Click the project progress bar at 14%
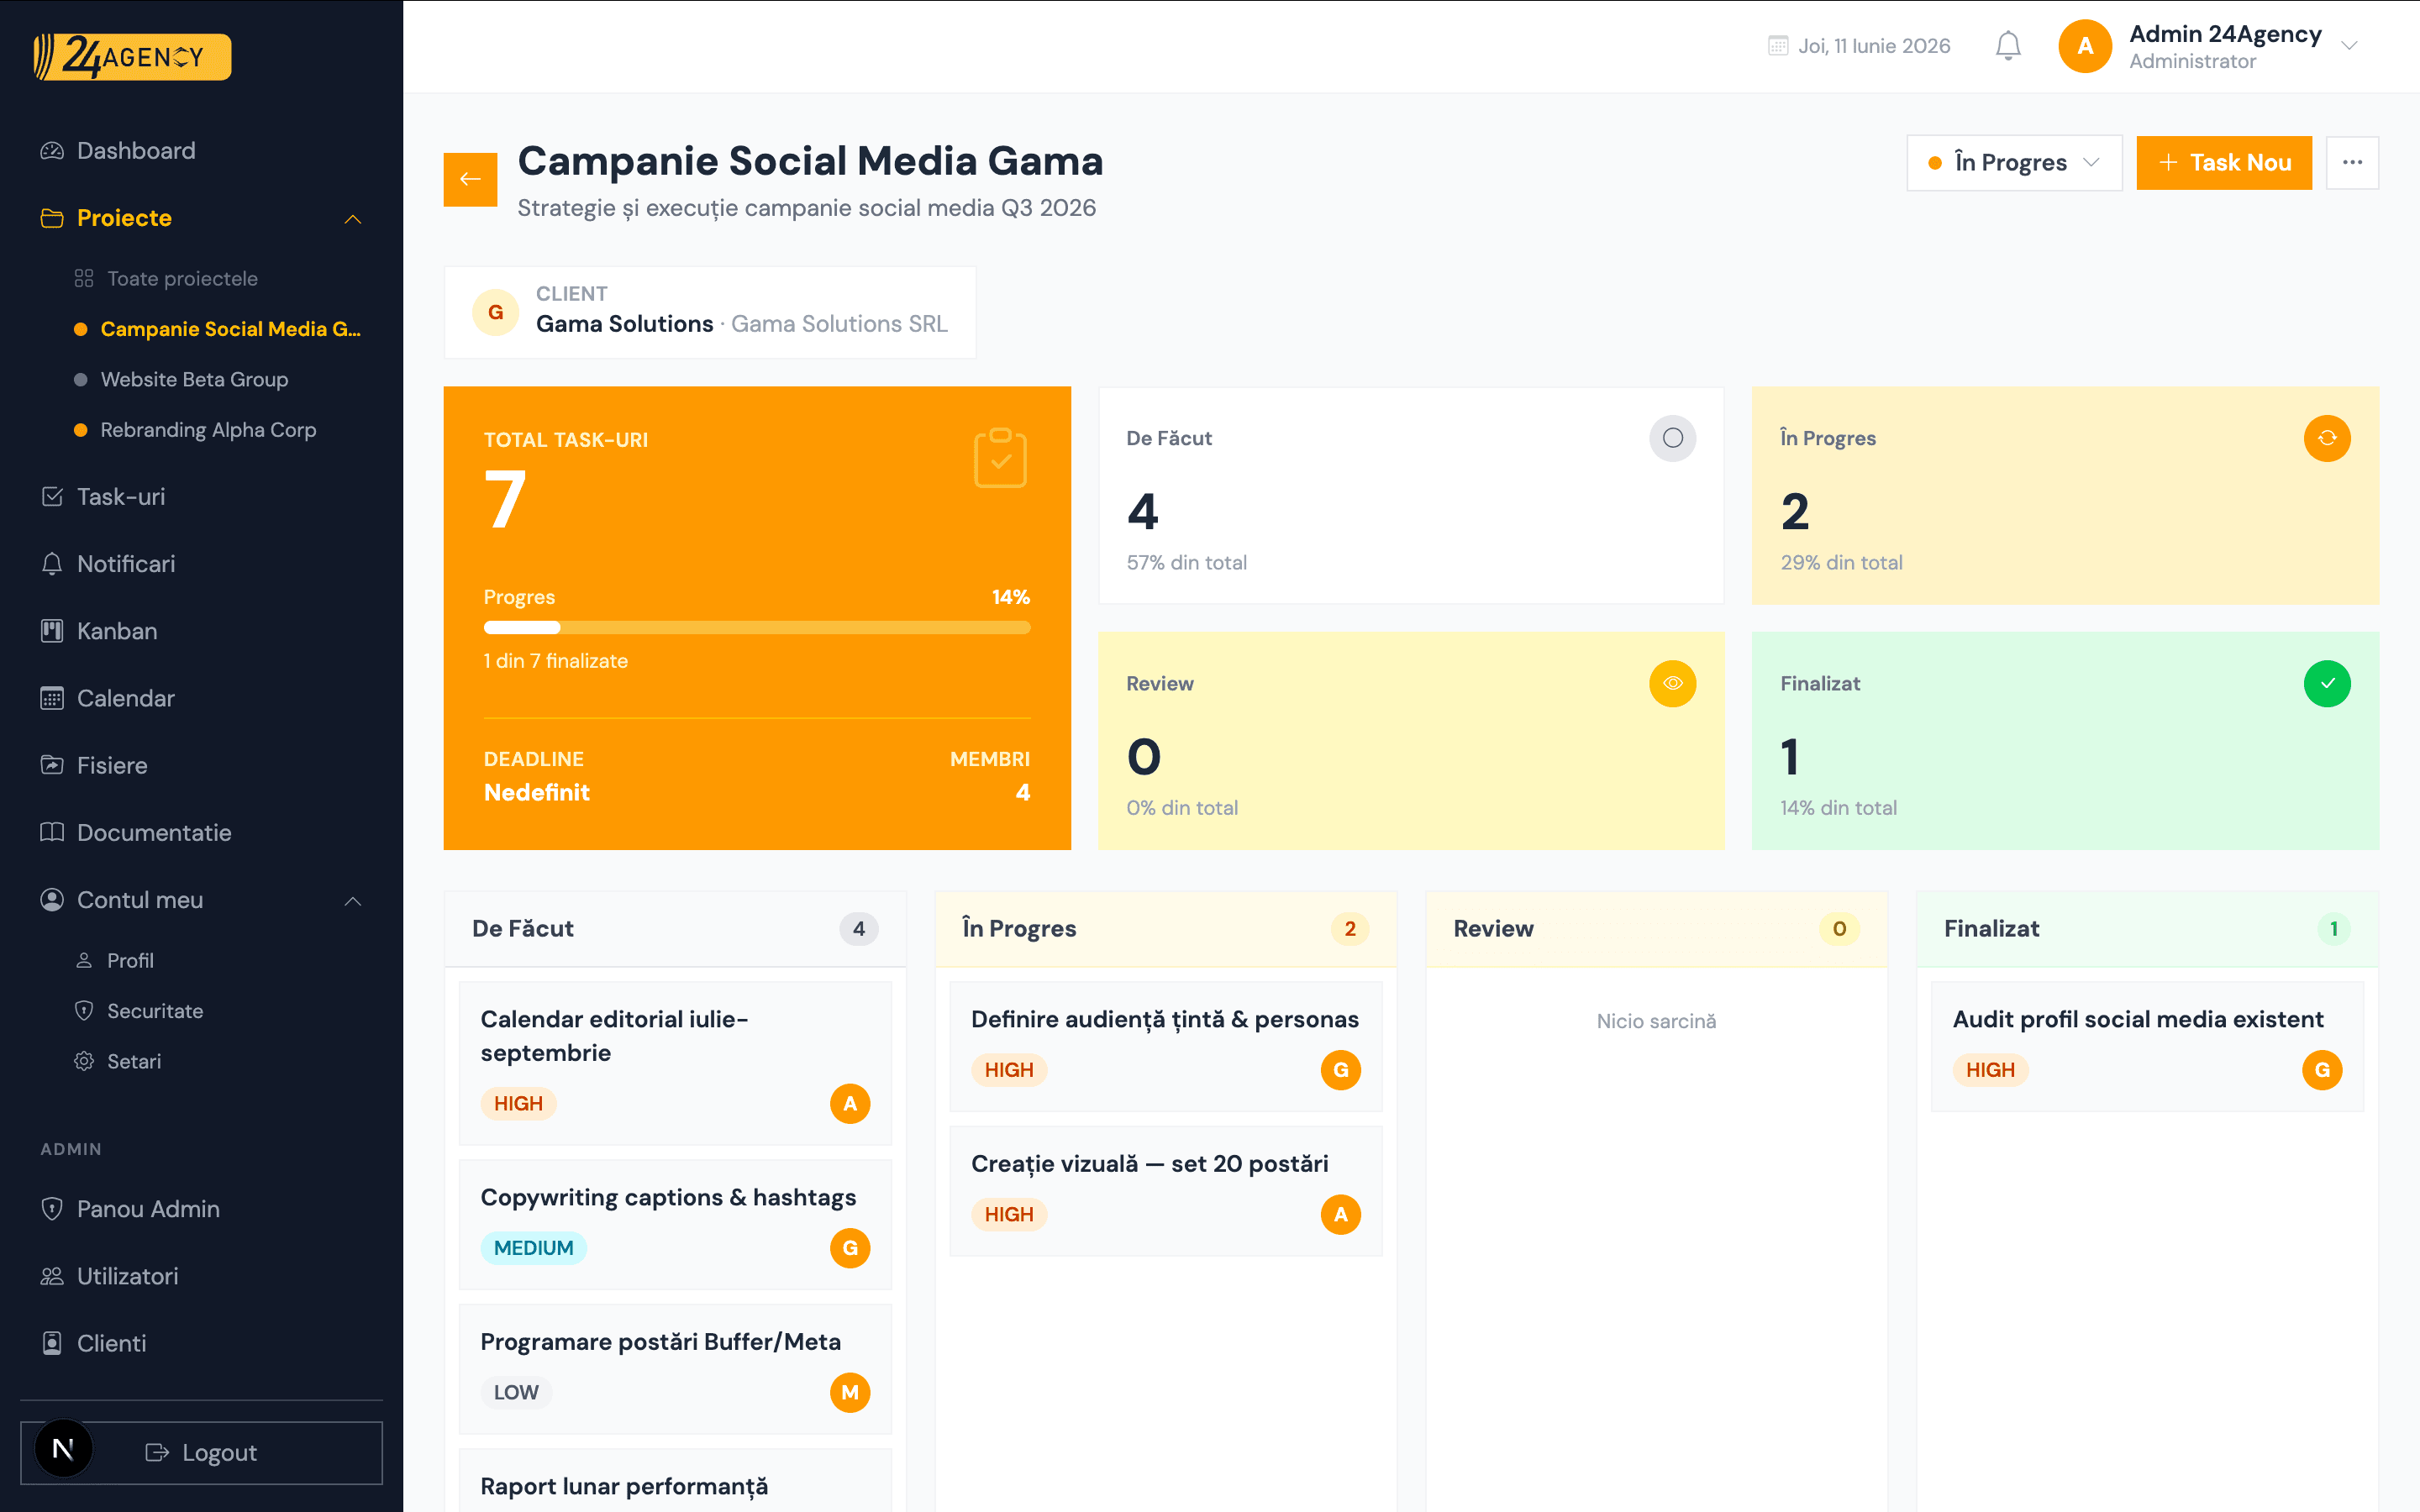 (x=757, y=628)
